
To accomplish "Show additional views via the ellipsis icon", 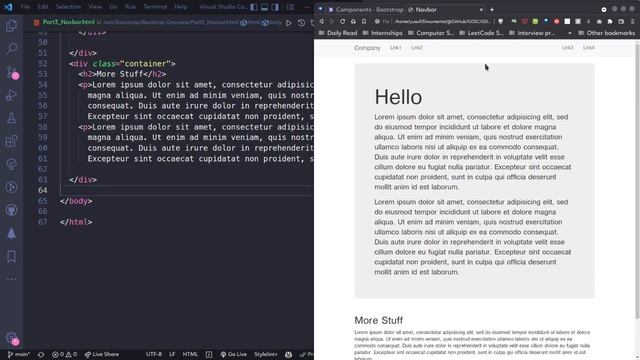I will (11, 279).
